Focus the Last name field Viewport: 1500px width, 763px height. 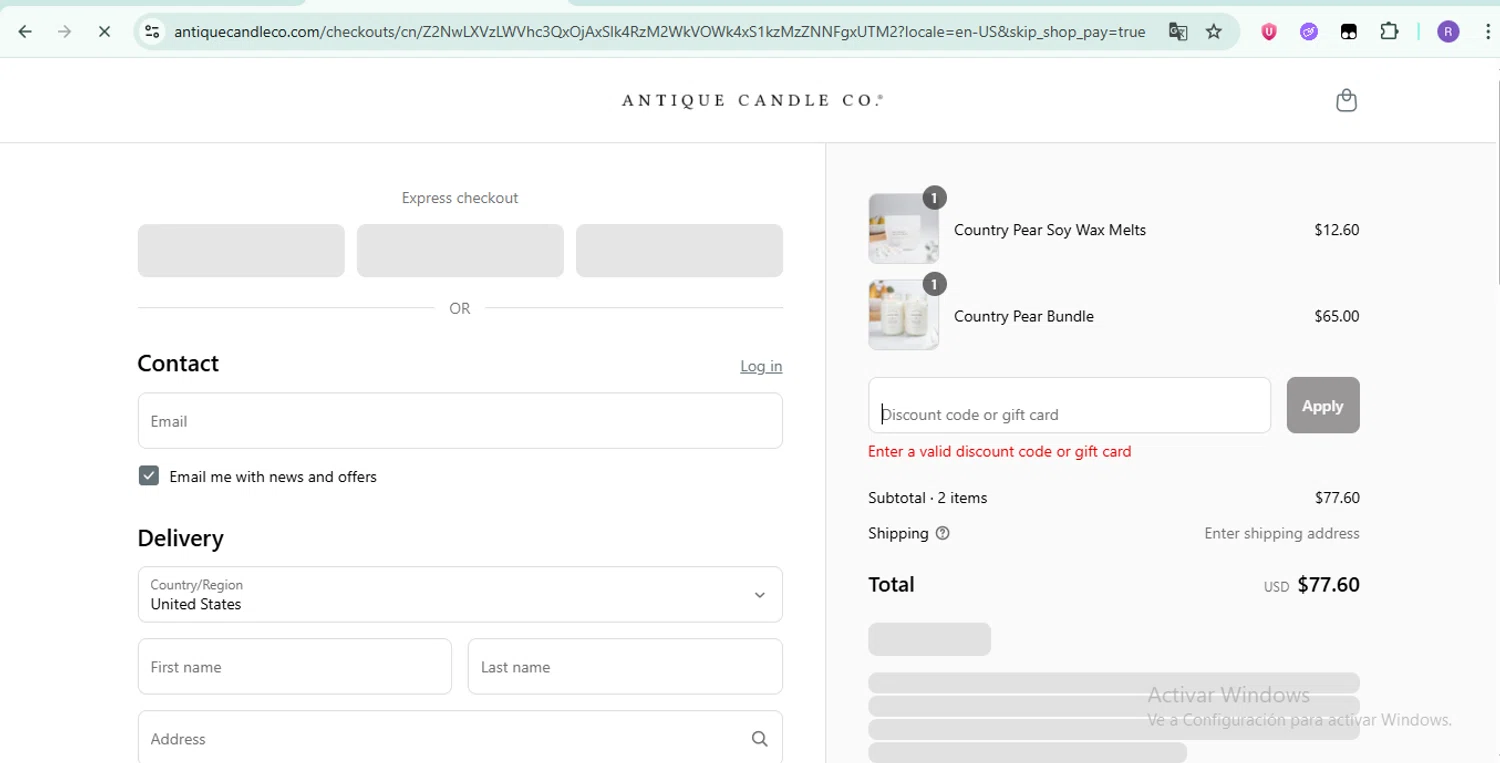coord(625,667)
